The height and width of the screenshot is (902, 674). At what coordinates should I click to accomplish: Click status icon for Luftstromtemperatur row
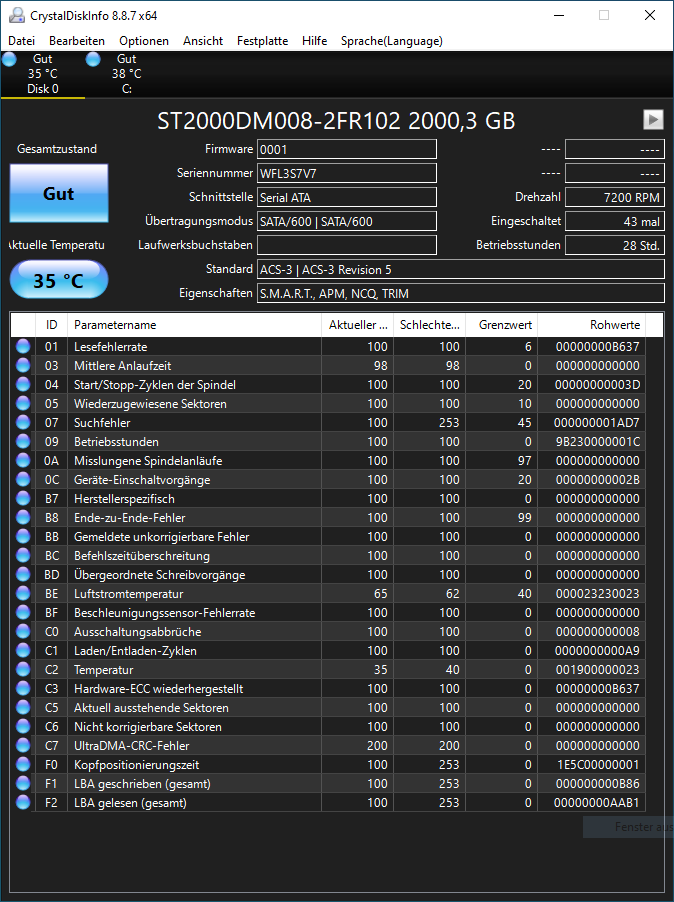(23, 593)
